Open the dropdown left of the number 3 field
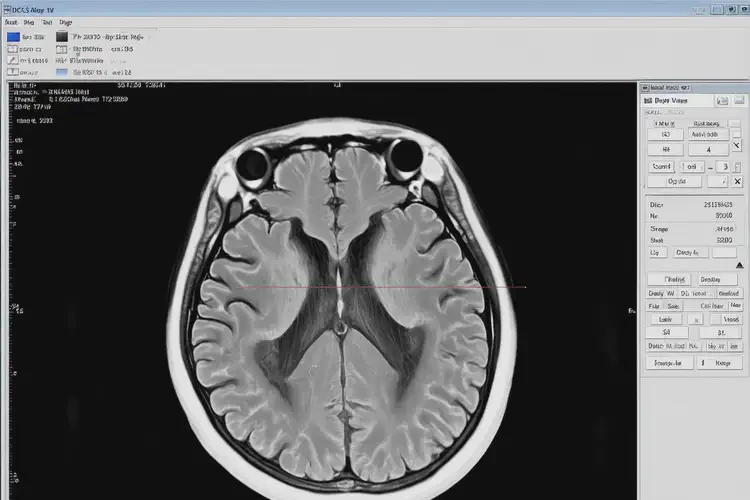Image resolution: width=750 pixels, height=500 pixels. point(692,166)
